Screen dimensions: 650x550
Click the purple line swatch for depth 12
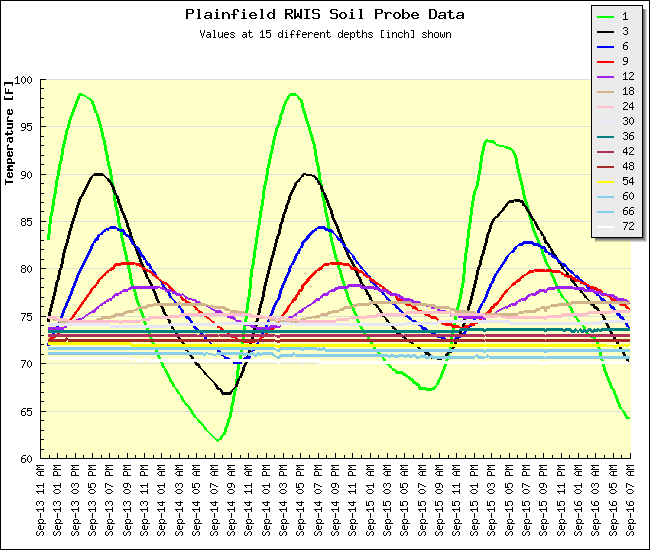(606, 76)
